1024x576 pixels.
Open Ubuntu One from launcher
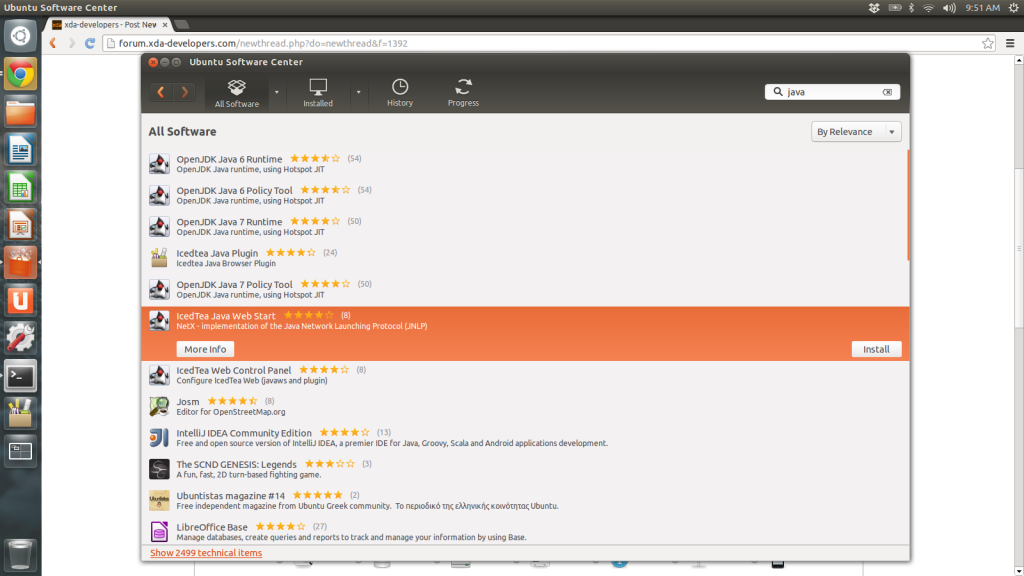point(20,300)
